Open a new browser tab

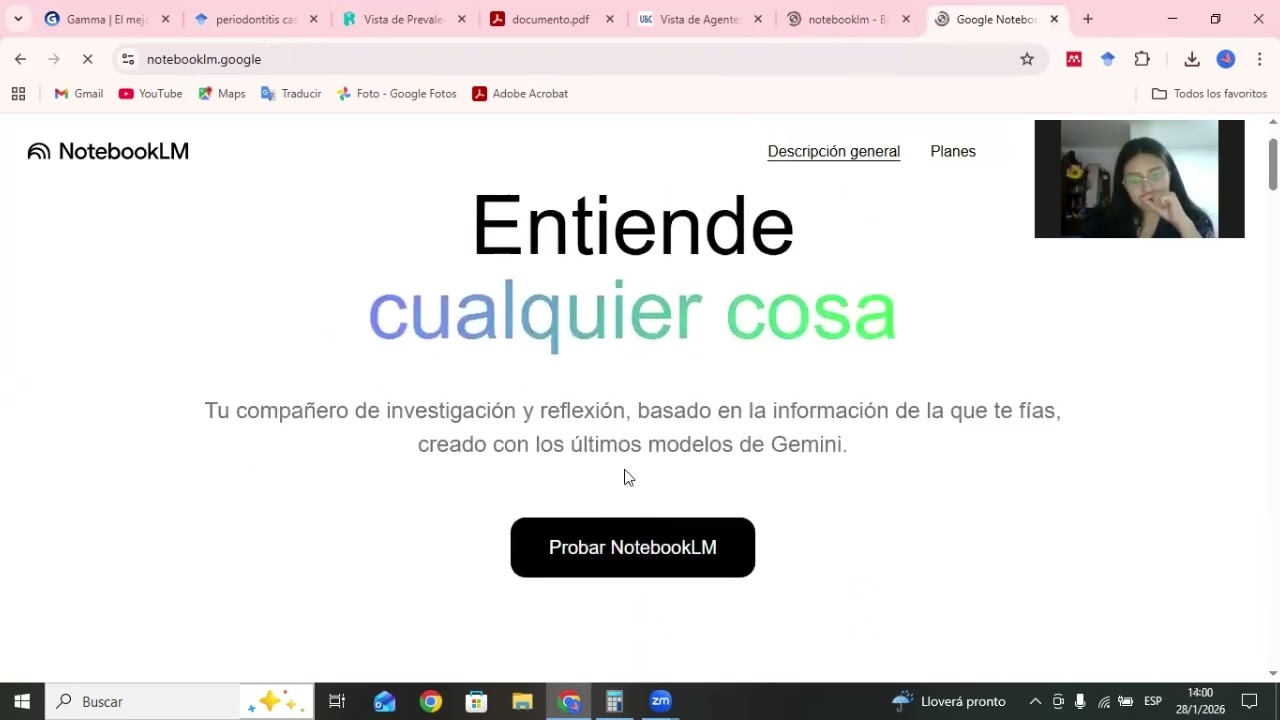[x=1088, y=19]
